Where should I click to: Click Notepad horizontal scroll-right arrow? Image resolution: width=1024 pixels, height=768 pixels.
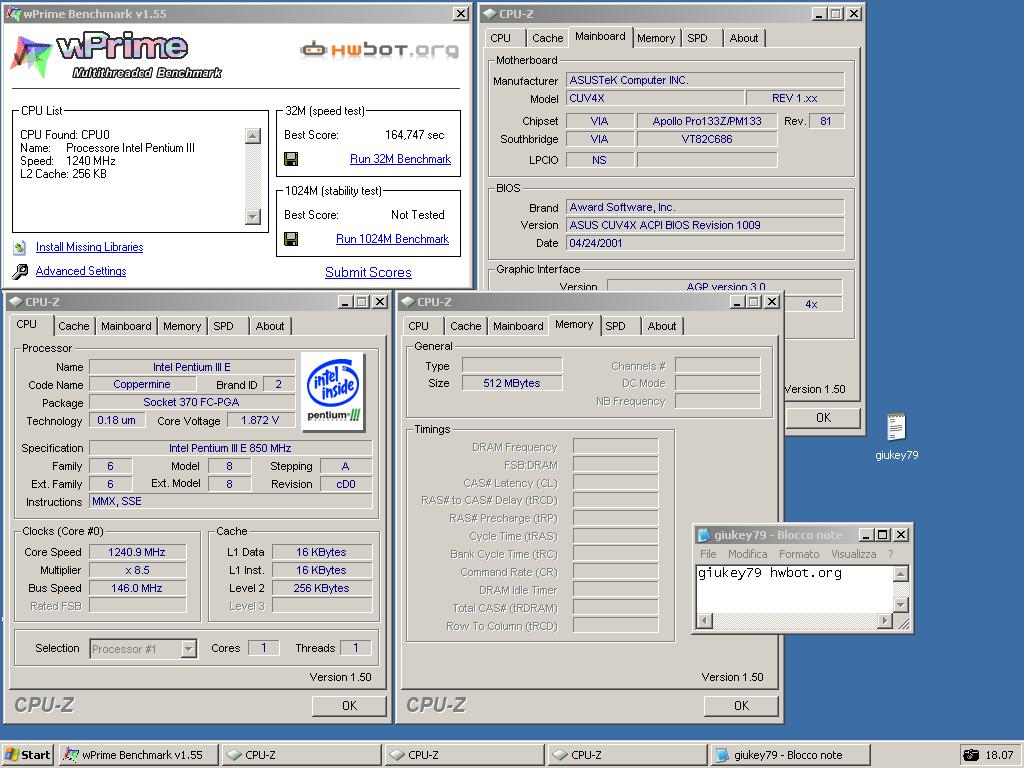point(884,620)
